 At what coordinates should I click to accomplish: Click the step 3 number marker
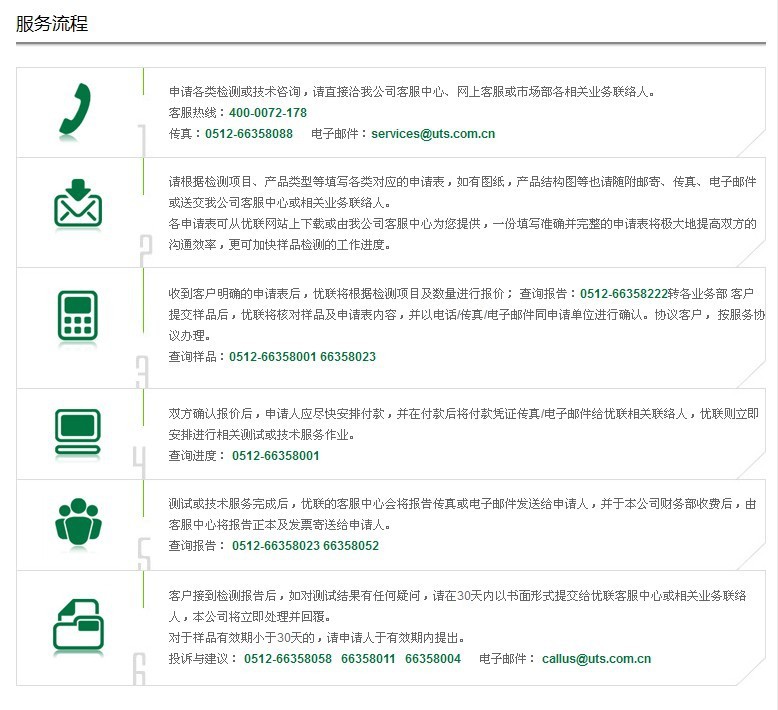point(142,370)
